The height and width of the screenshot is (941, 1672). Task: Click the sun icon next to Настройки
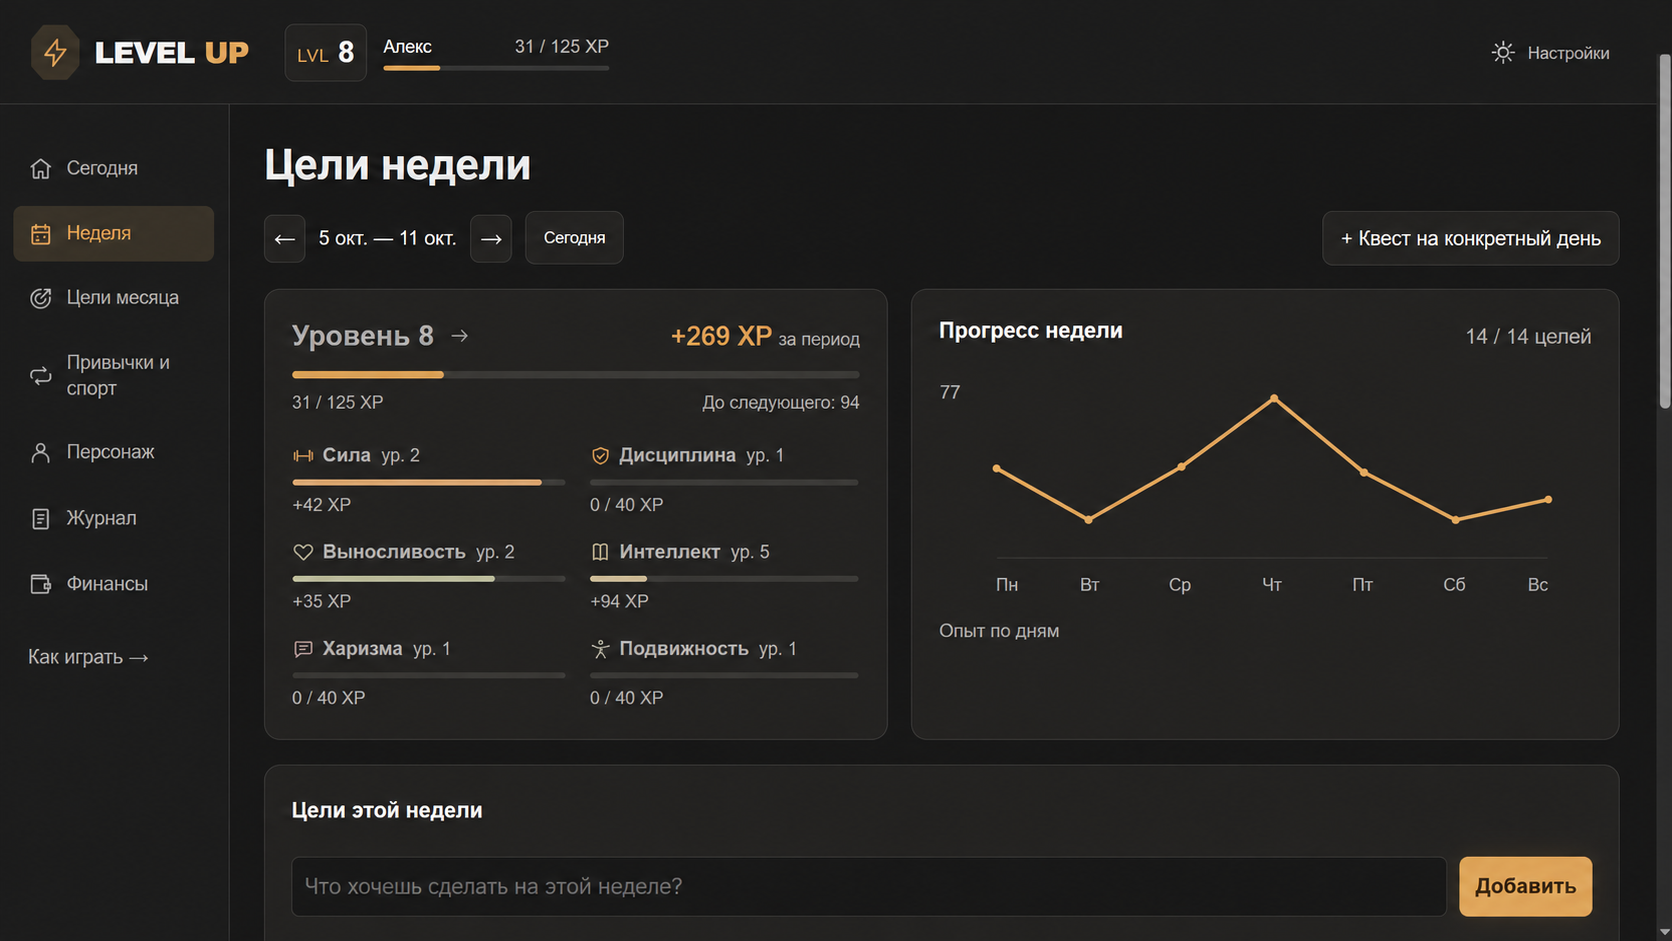1503,53
